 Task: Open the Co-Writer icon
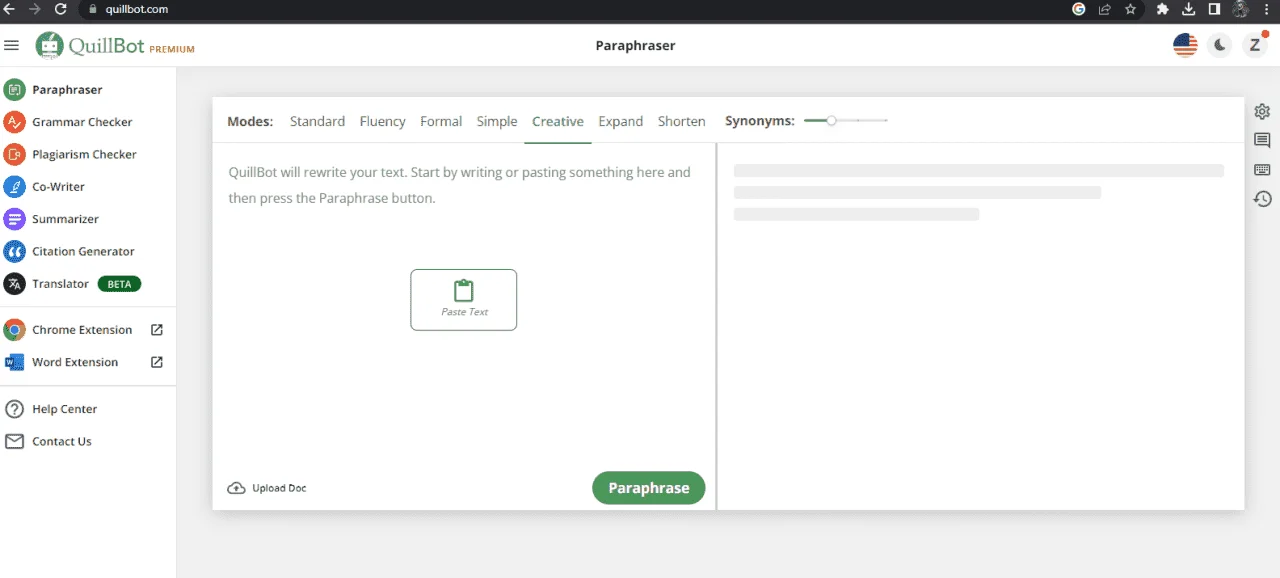pos(14,187)
